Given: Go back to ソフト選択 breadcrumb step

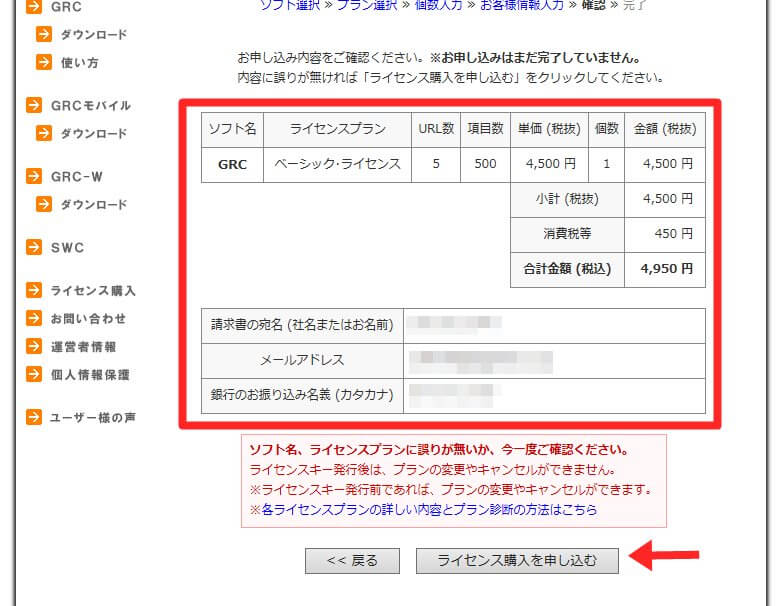Looking at the screenshot, I should (290, 5).
